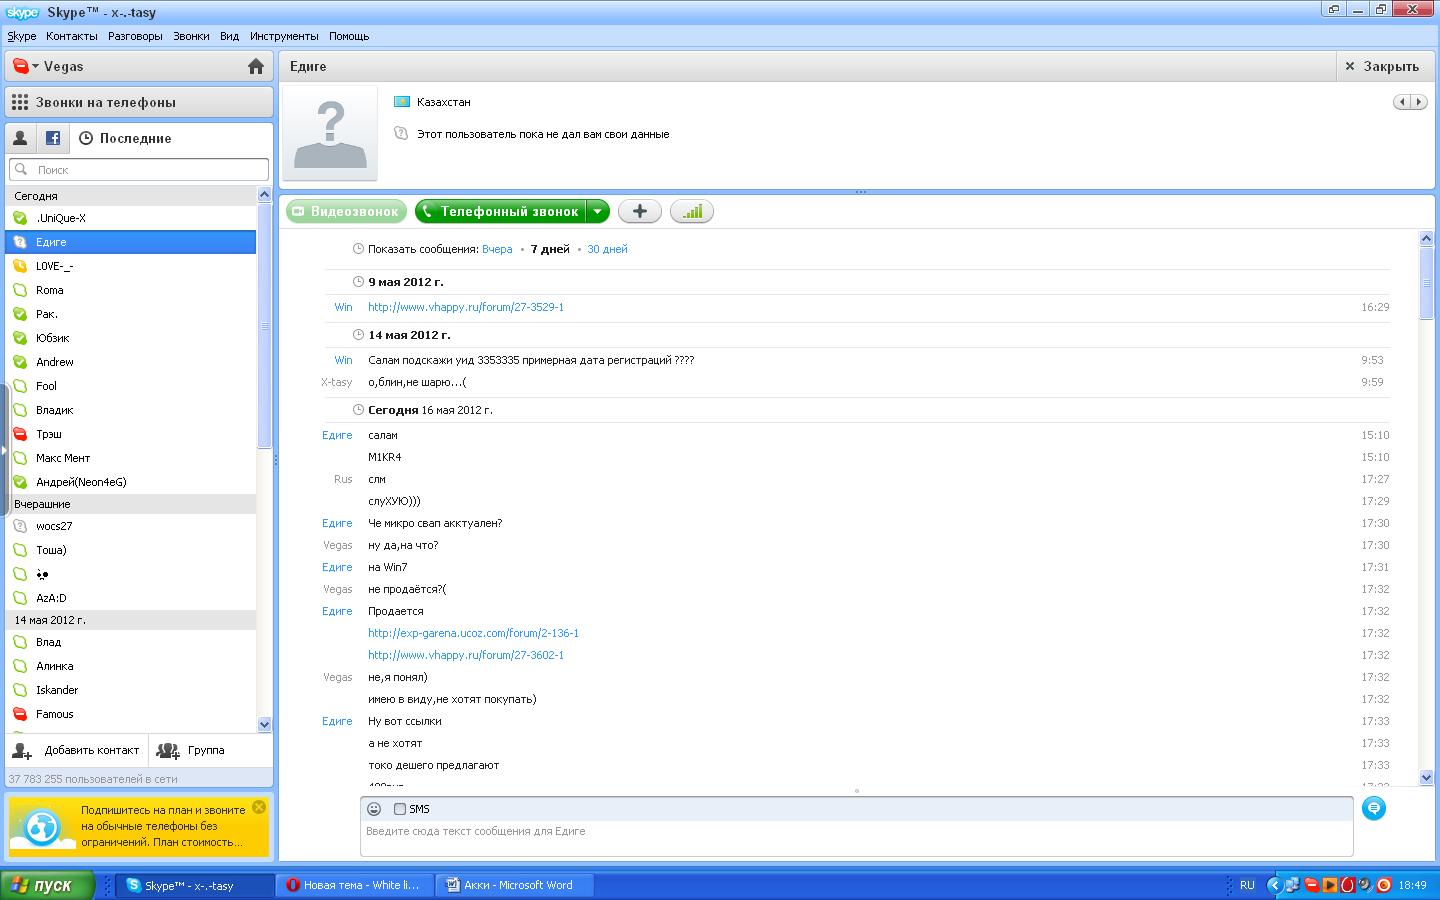This screenshot has height=900, width=1440.
Task: Select contact Famous
Action: [x=131, y=714]
